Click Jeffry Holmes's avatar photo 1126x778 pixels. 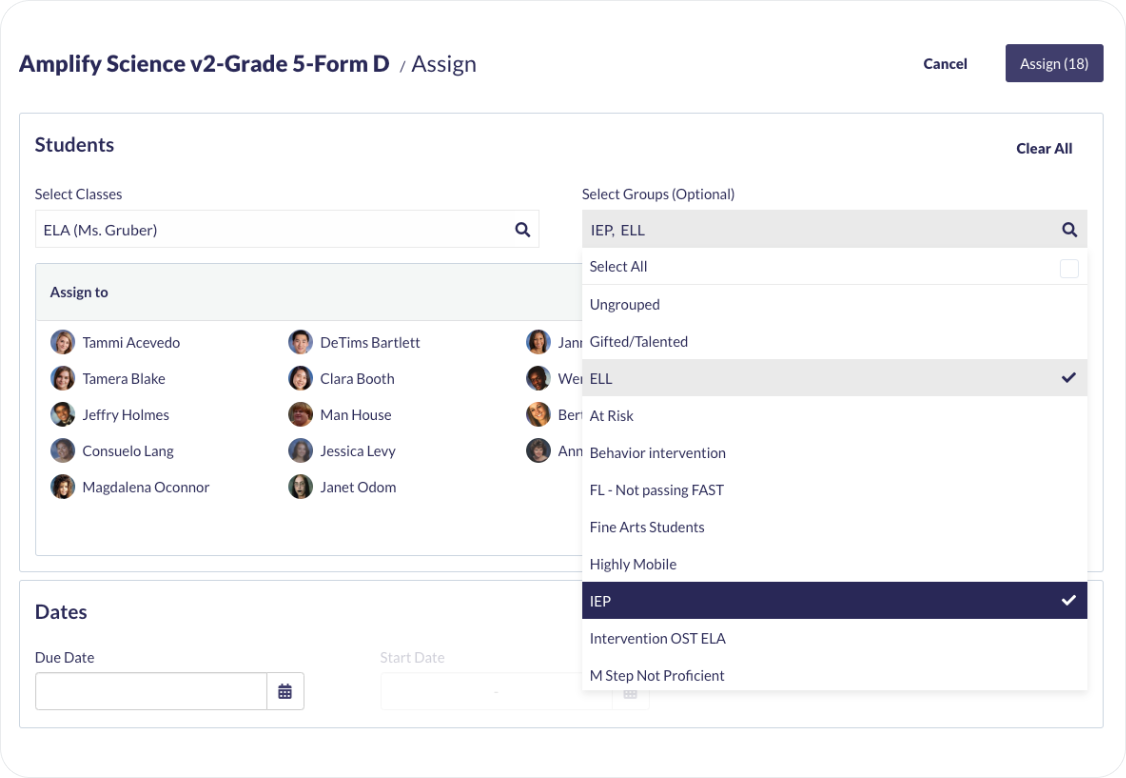point(62,415)
